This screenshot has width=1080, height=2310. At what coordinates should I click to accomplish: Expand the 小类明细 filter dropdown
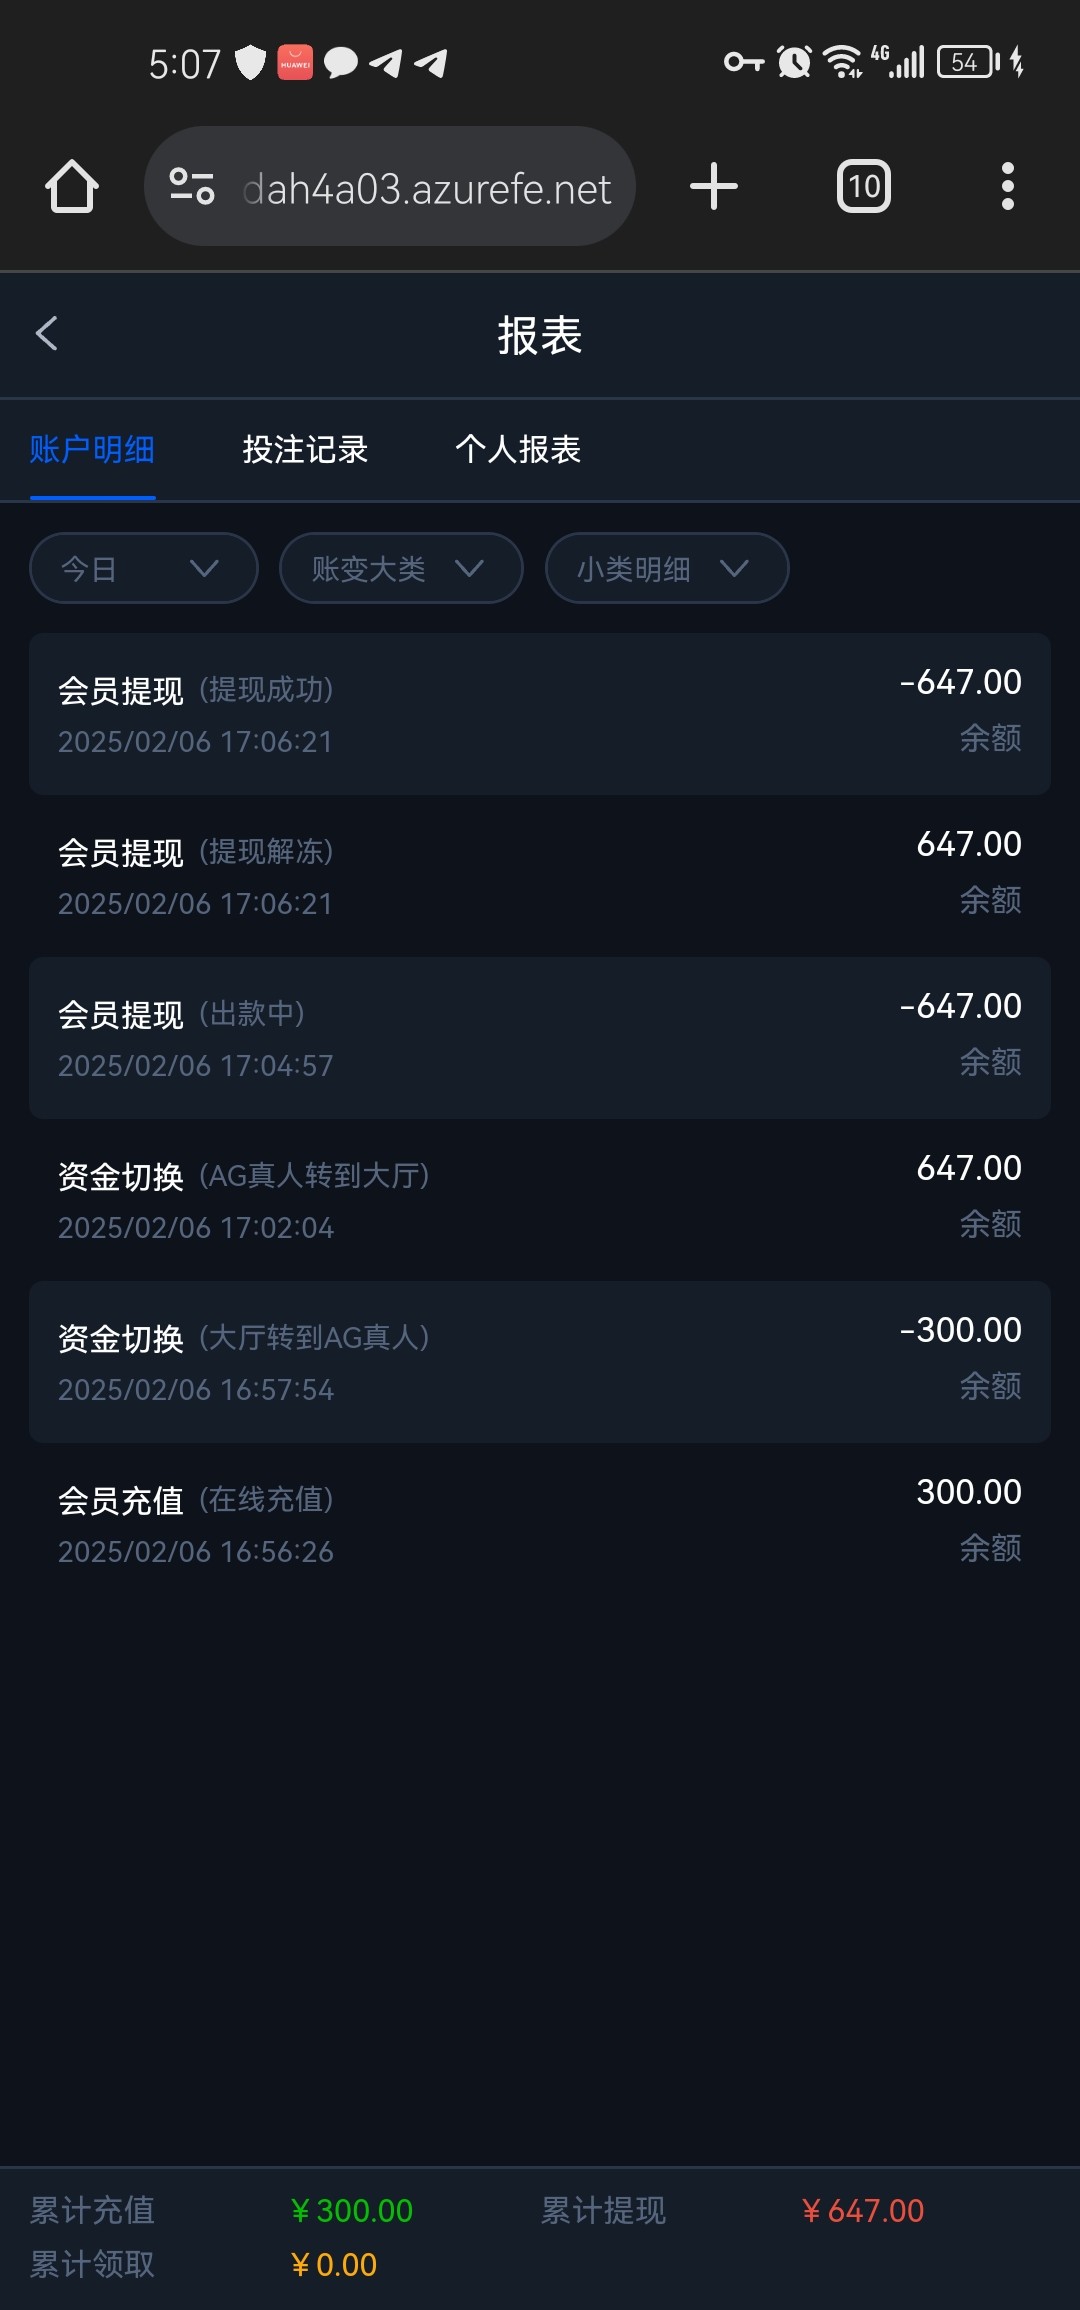pos(667,568)
